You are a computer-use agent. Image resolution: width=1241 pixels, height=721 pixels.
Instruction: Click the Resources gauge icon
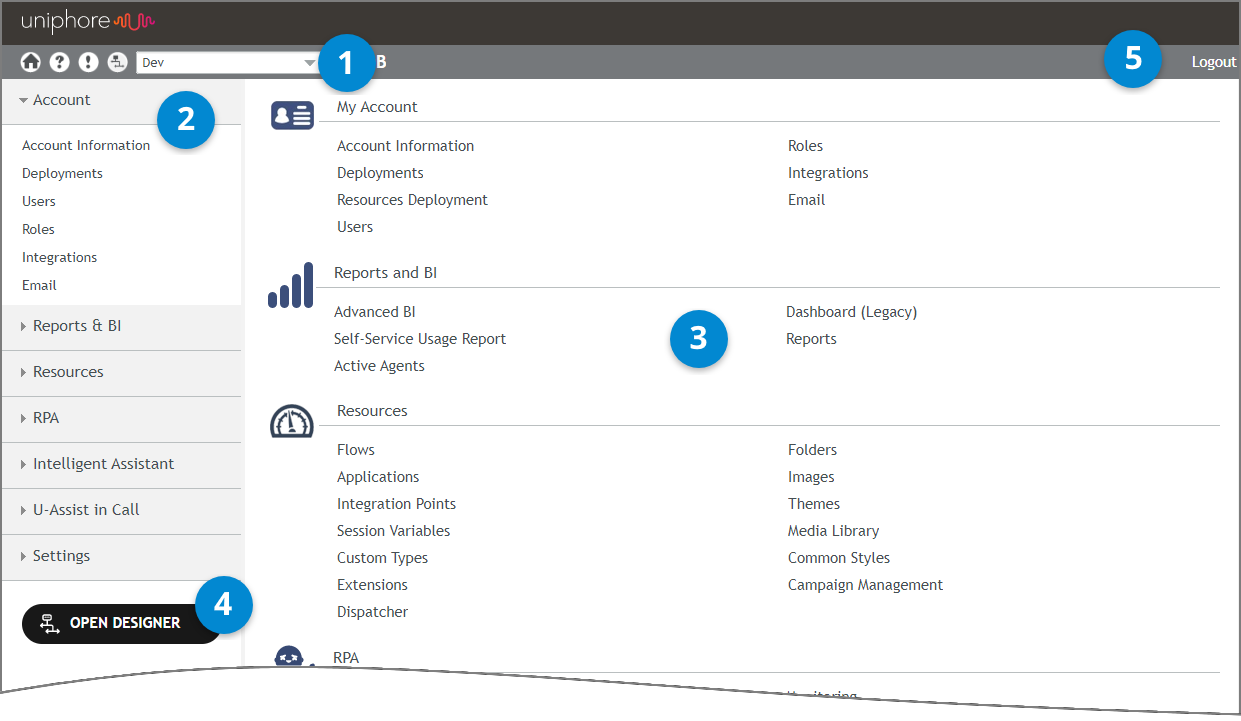click(292, 421)
